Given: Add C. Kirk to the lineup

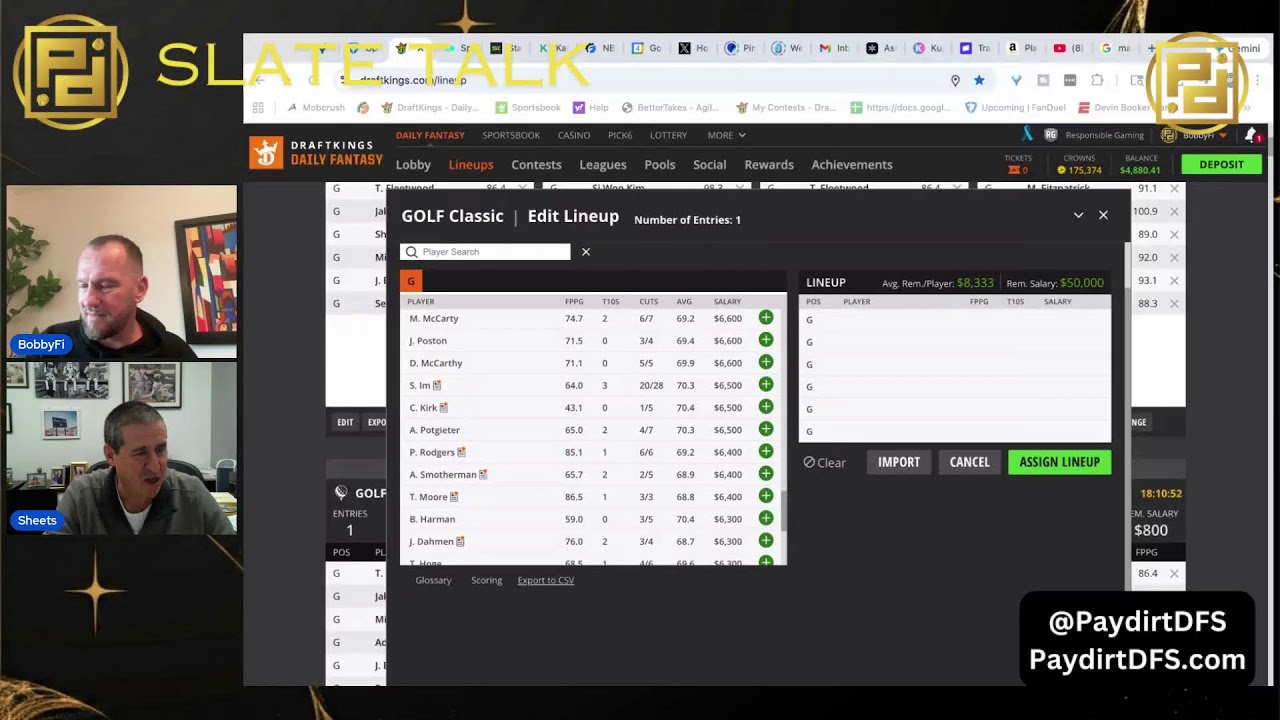Looking at the screenshot, I should pos(766,407).
